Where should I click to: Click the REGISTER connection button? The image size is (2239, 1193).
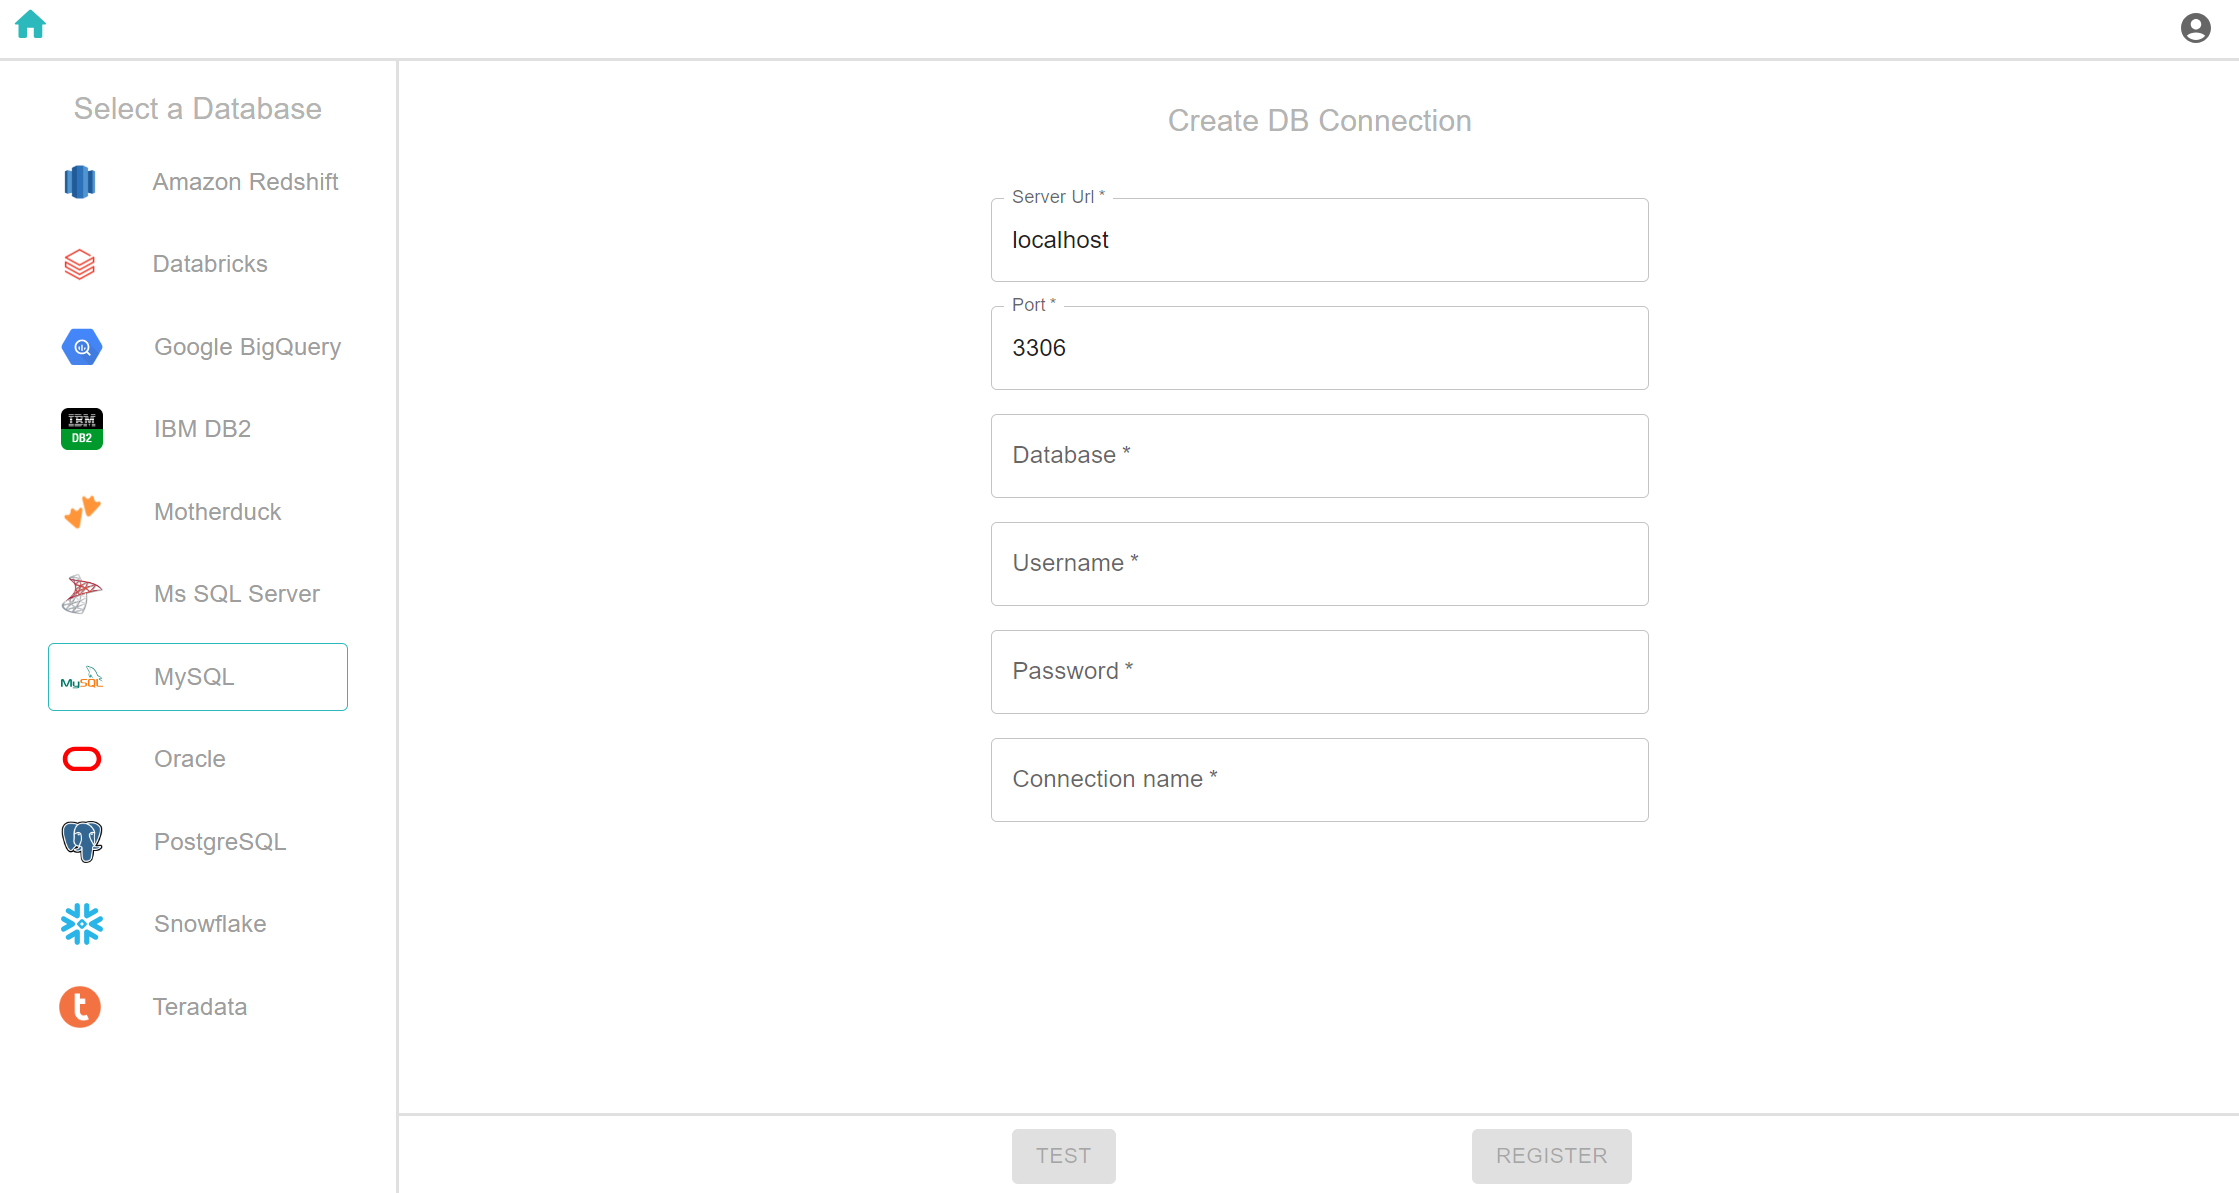(1550, 1155)
